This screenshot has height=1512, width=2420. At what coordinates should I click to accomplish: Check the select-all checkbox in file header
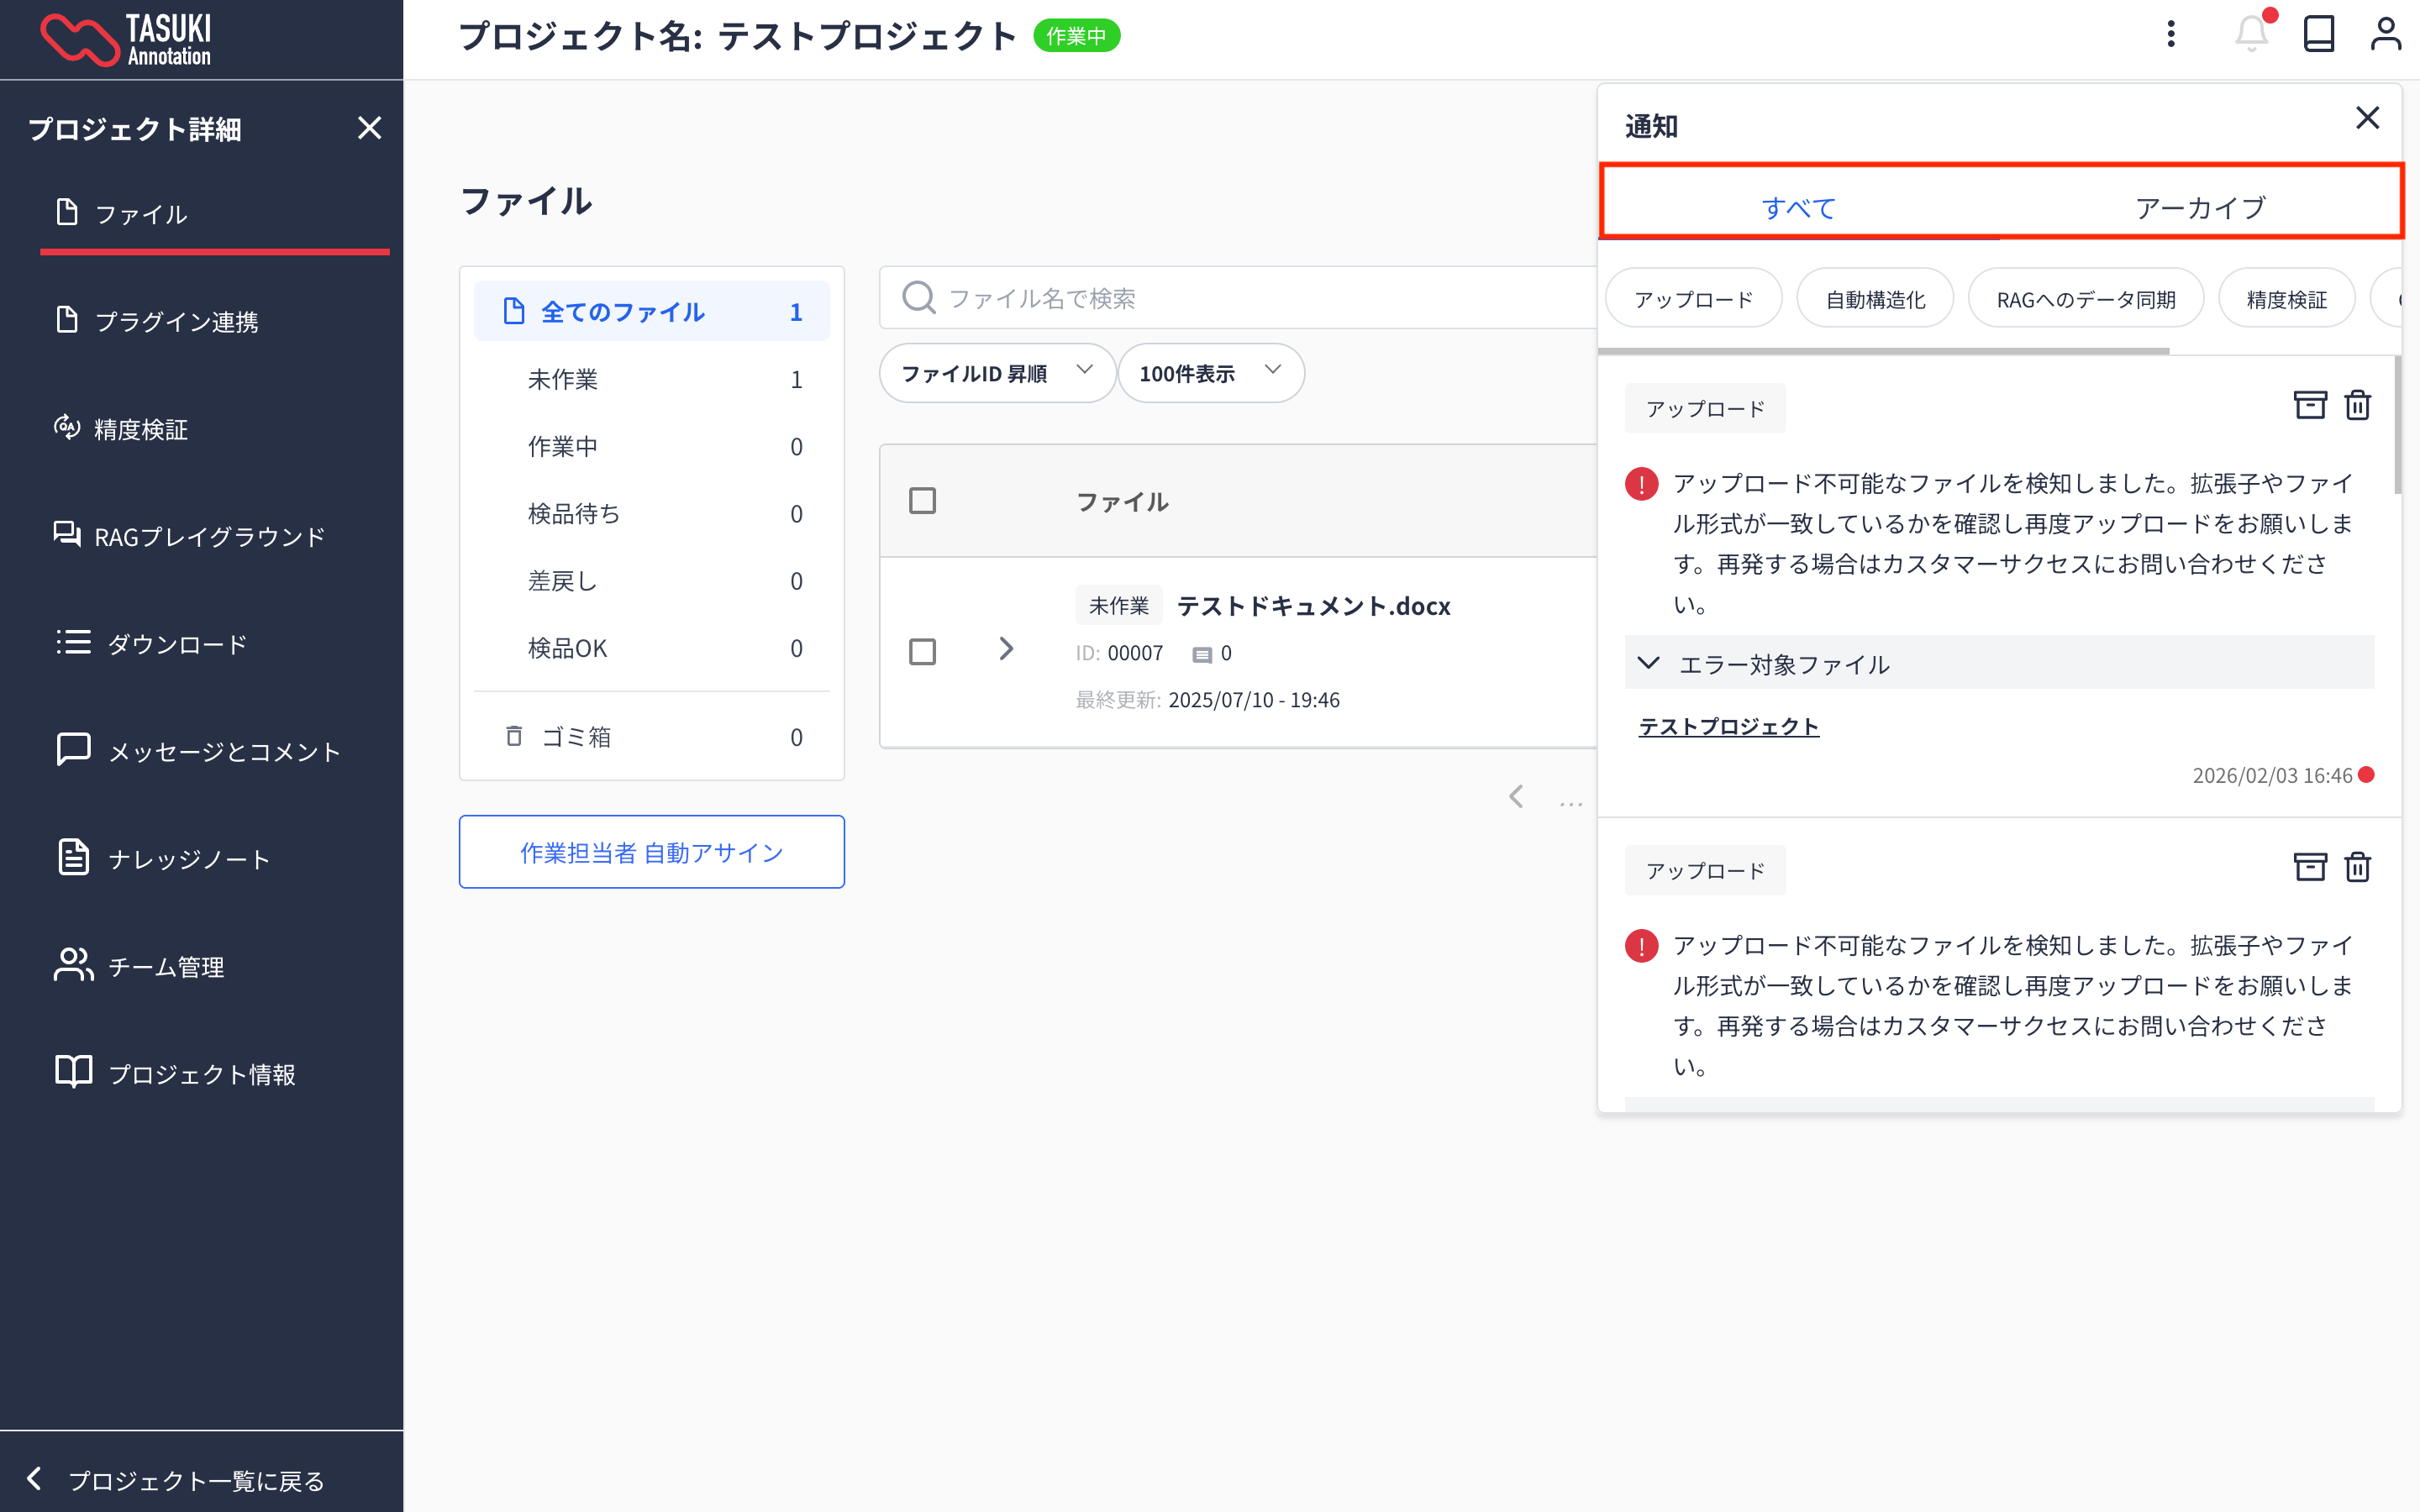pyautogui.click(x=922, y=501)
